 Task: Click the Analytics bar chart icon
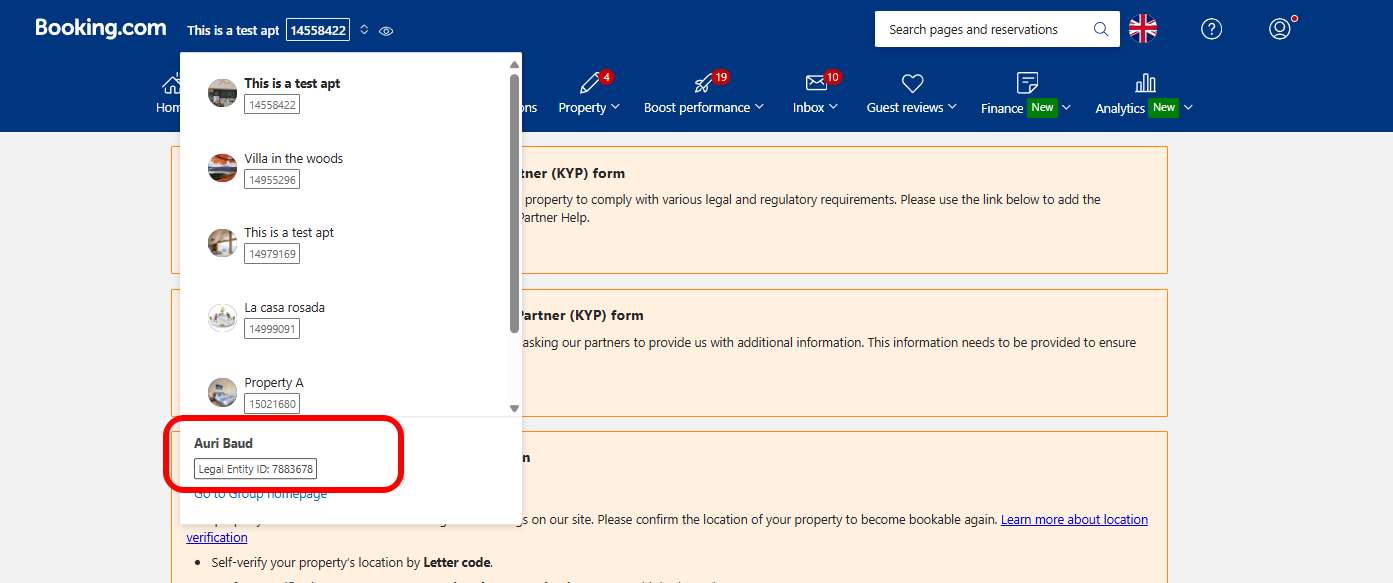coord(1145,83)
